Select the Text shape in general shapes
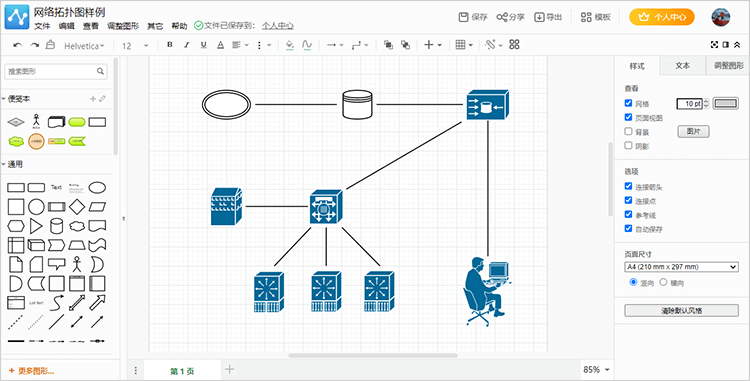Screen dimensions: 750x381 pos(56,187)
